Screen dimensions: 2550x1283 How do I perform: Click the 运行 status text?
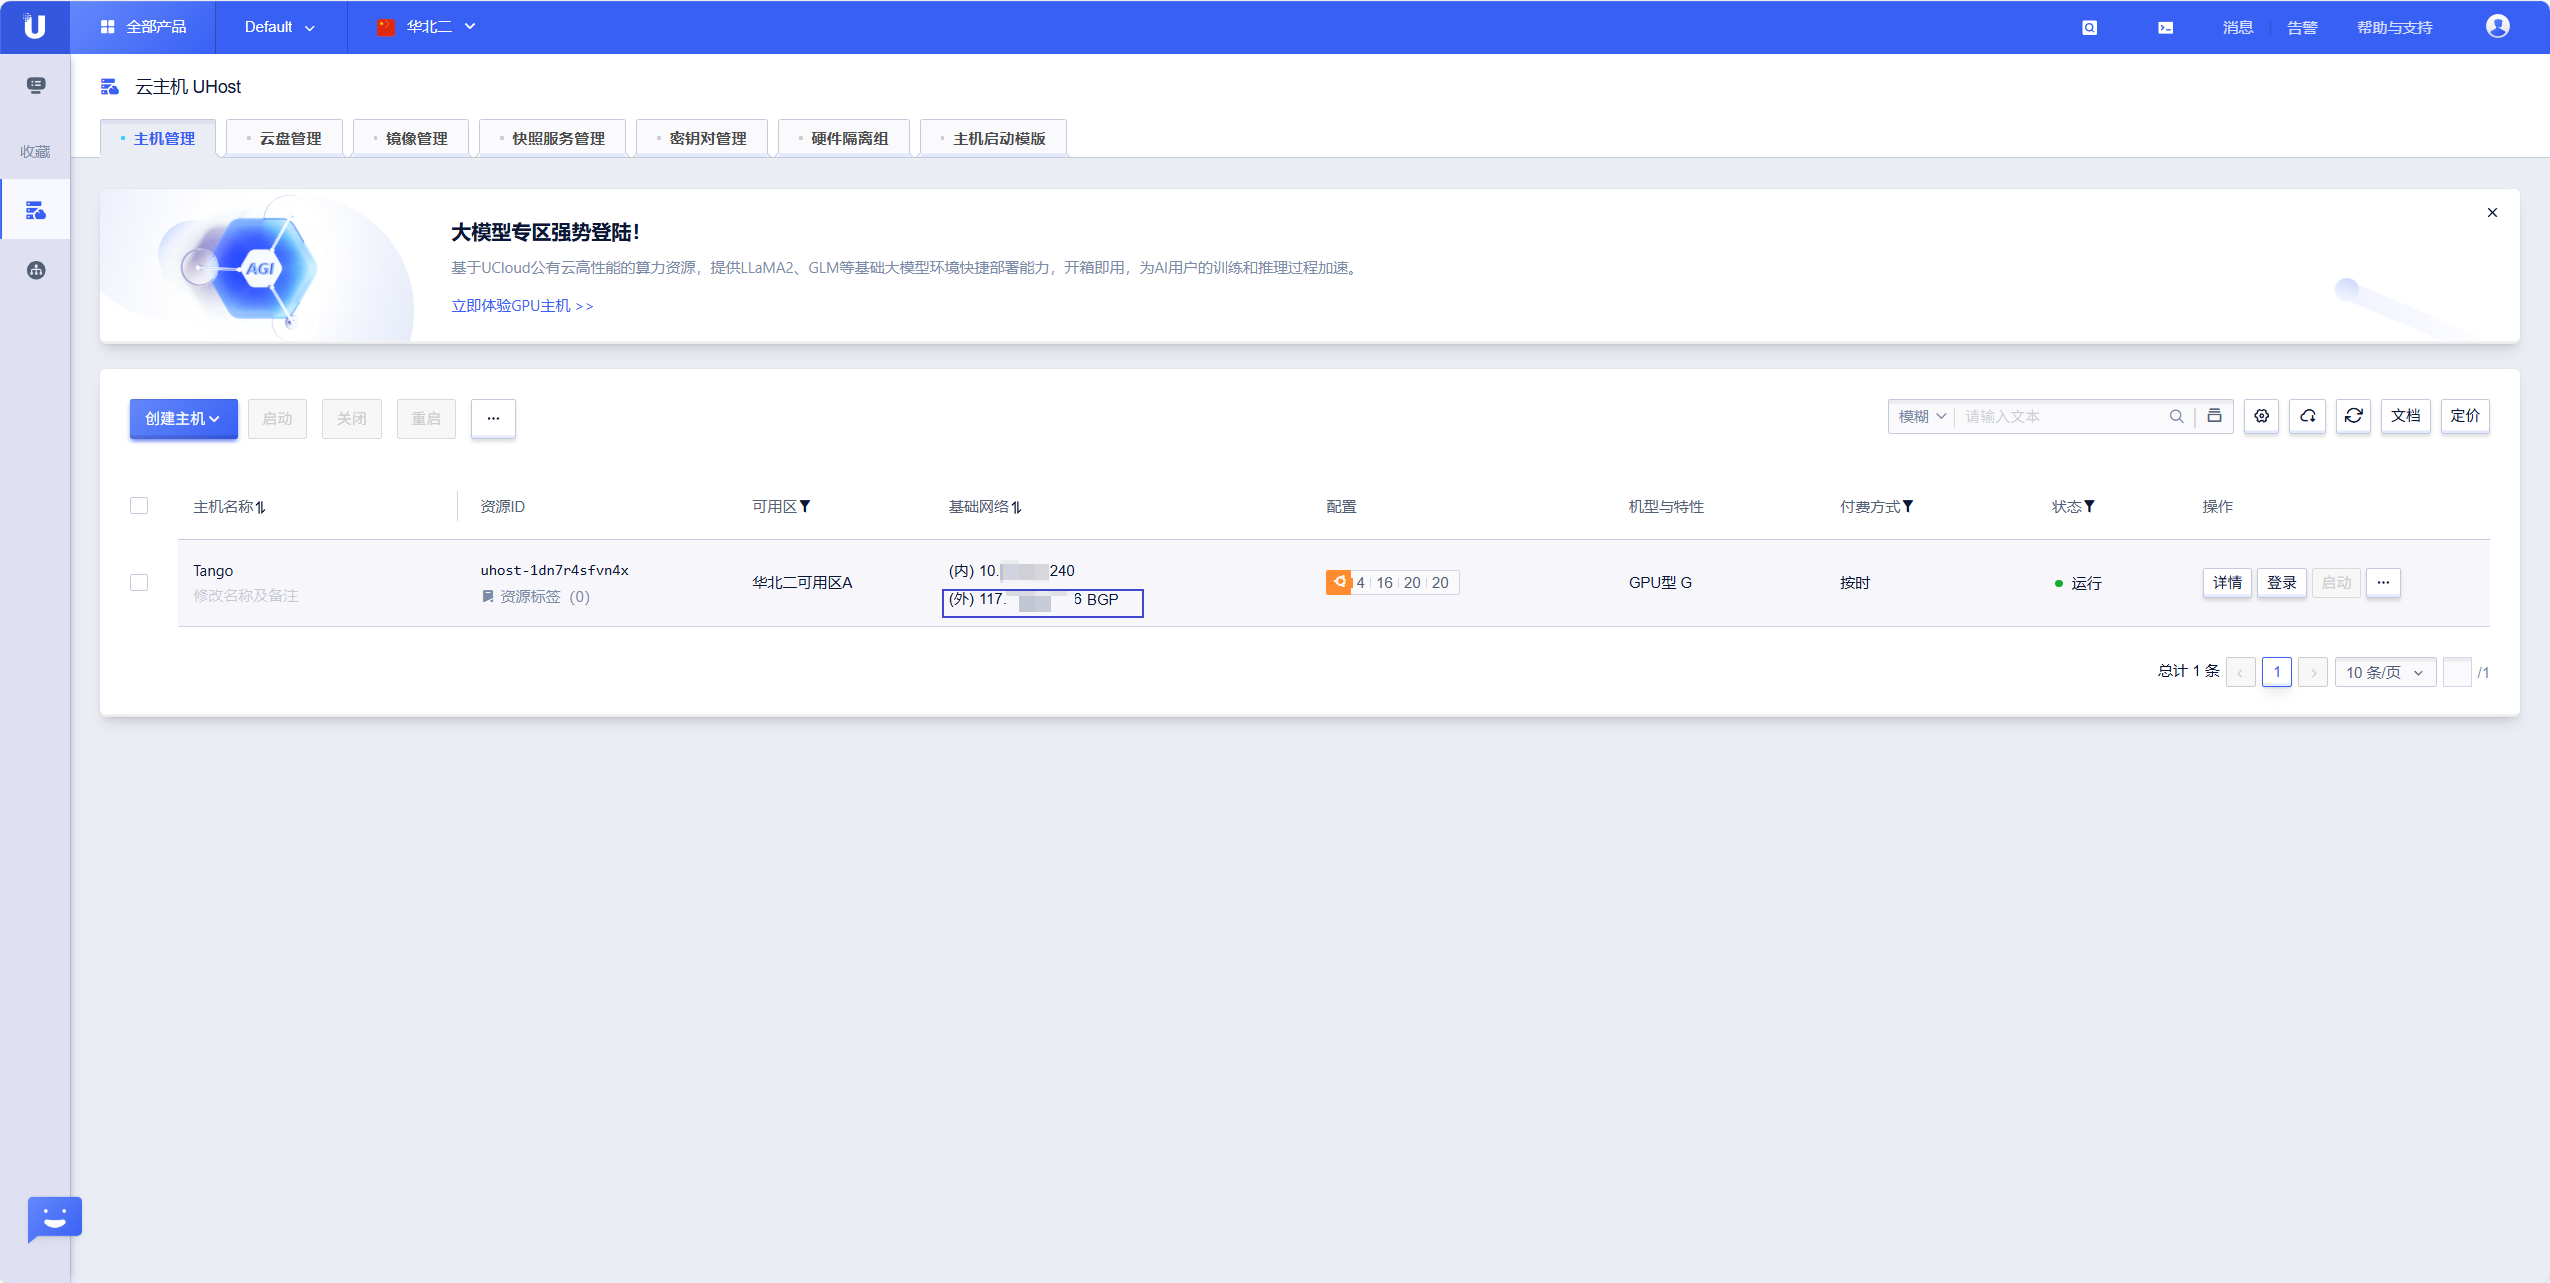pyautogui.click(x=2086, y=583)
